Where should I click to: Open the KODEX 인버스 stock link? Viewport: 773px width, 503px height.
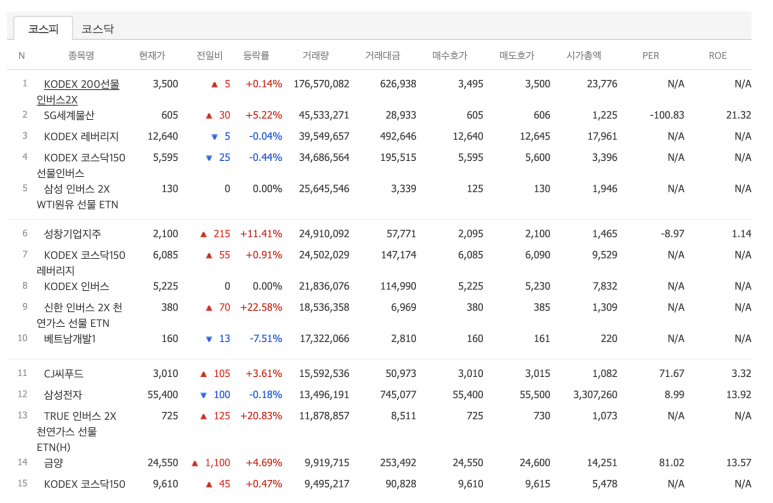[x=76, y=286]
